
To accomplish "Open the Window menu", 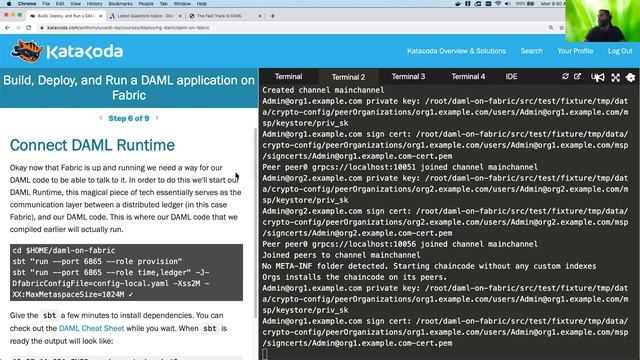I will [x=182, y=4].
